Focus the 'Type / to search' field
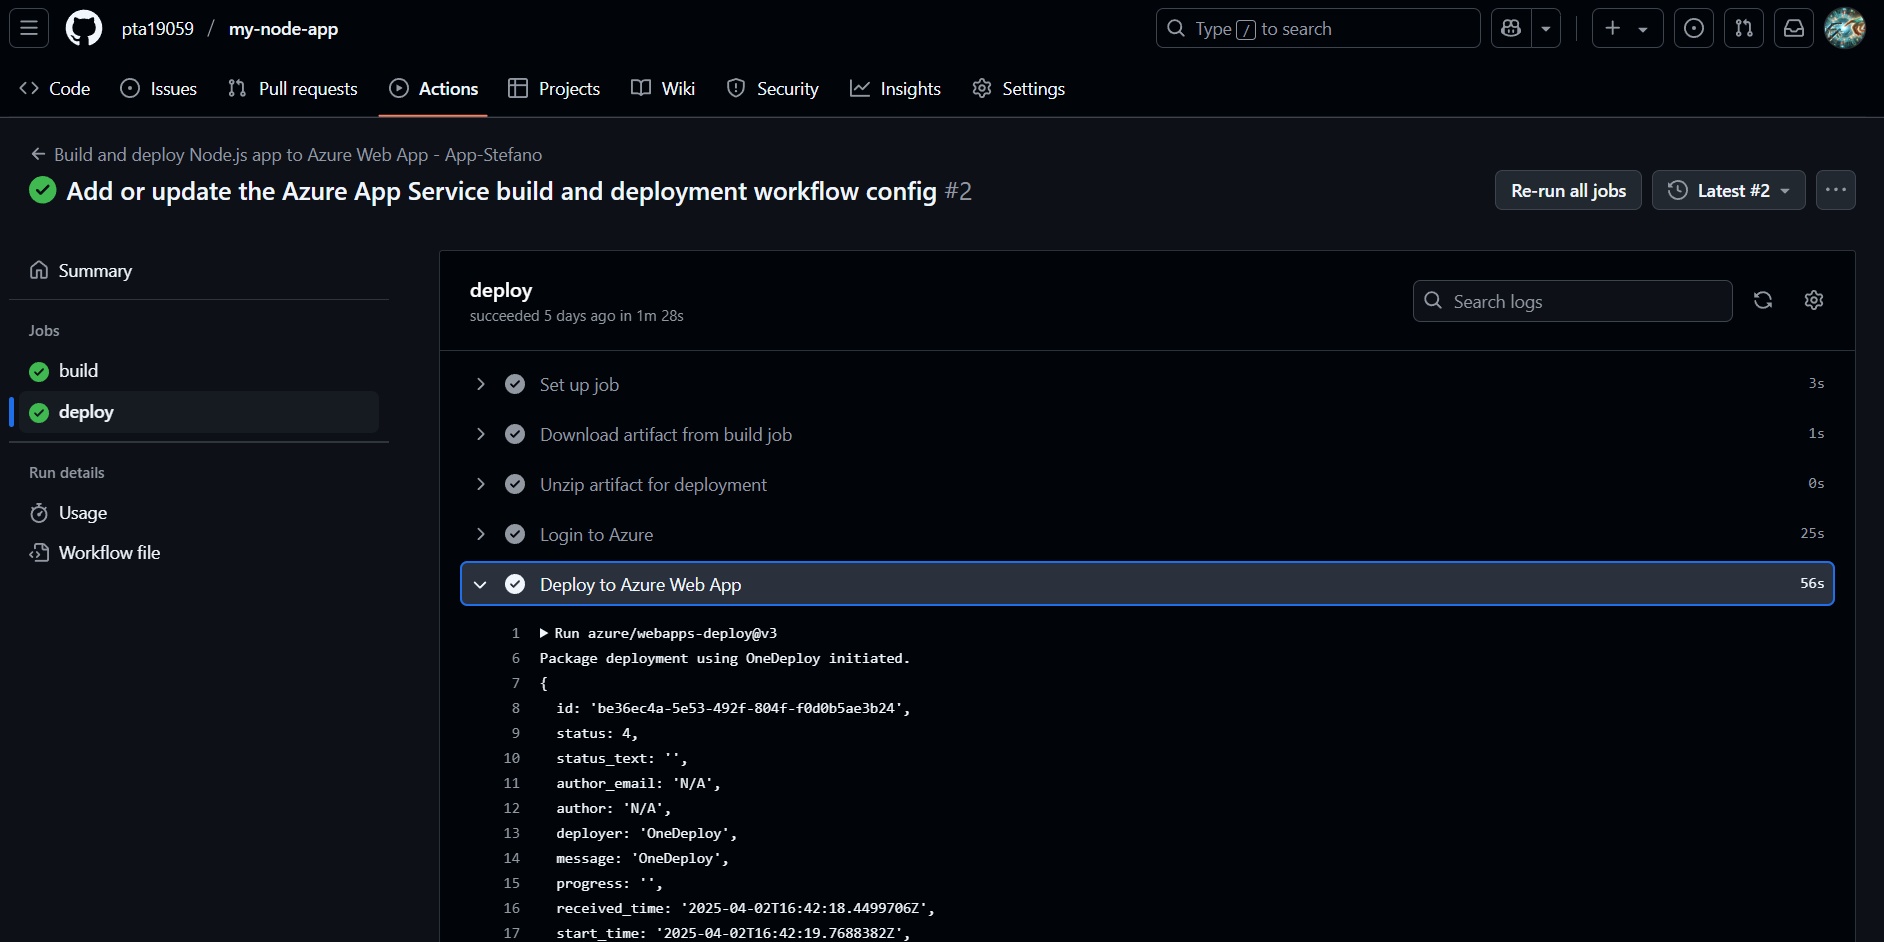This screenshot has height=942, width=1884. click(1318, 28)
